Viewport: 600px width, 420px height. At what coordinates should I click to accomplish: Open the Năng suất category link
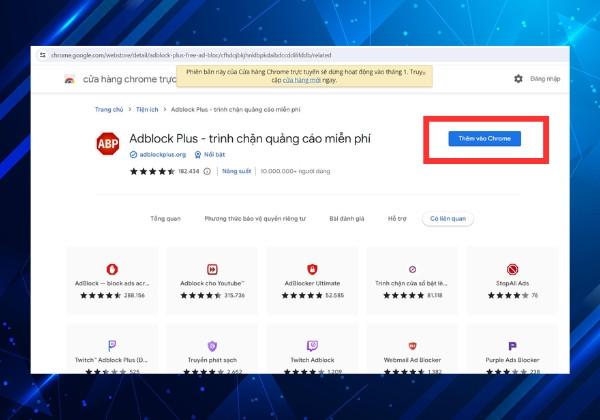[236, 171]
